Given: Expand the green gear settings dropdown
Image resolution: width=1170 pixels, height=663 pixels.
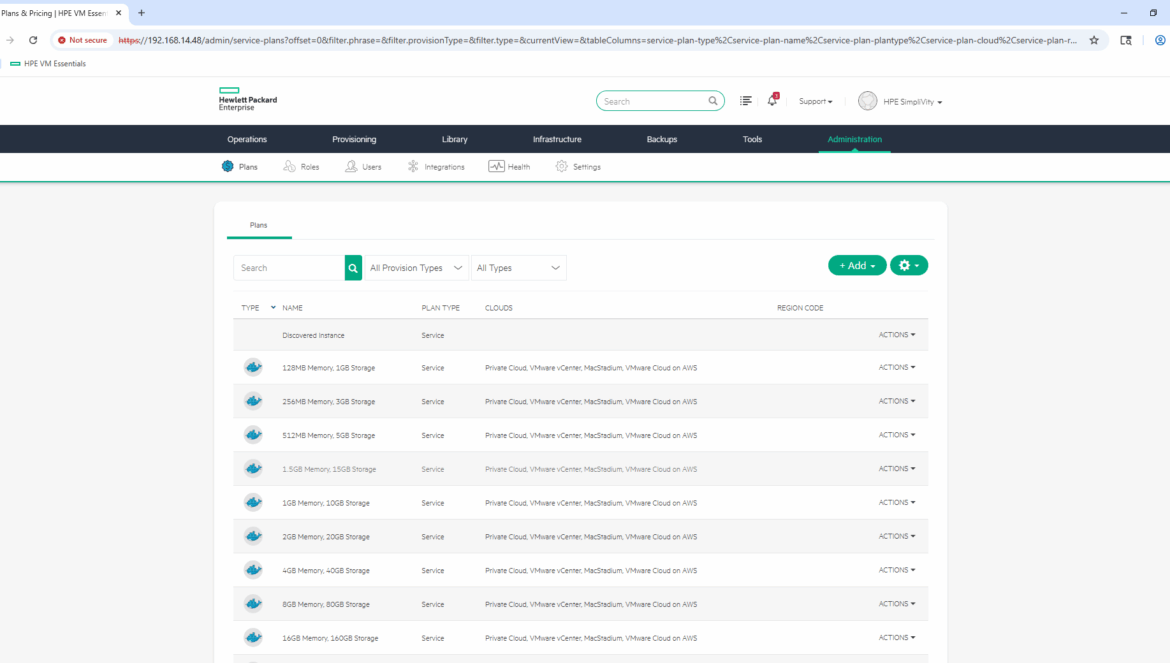Looking at the screenshot, I should pyautogui.click(x=909, y=265).
